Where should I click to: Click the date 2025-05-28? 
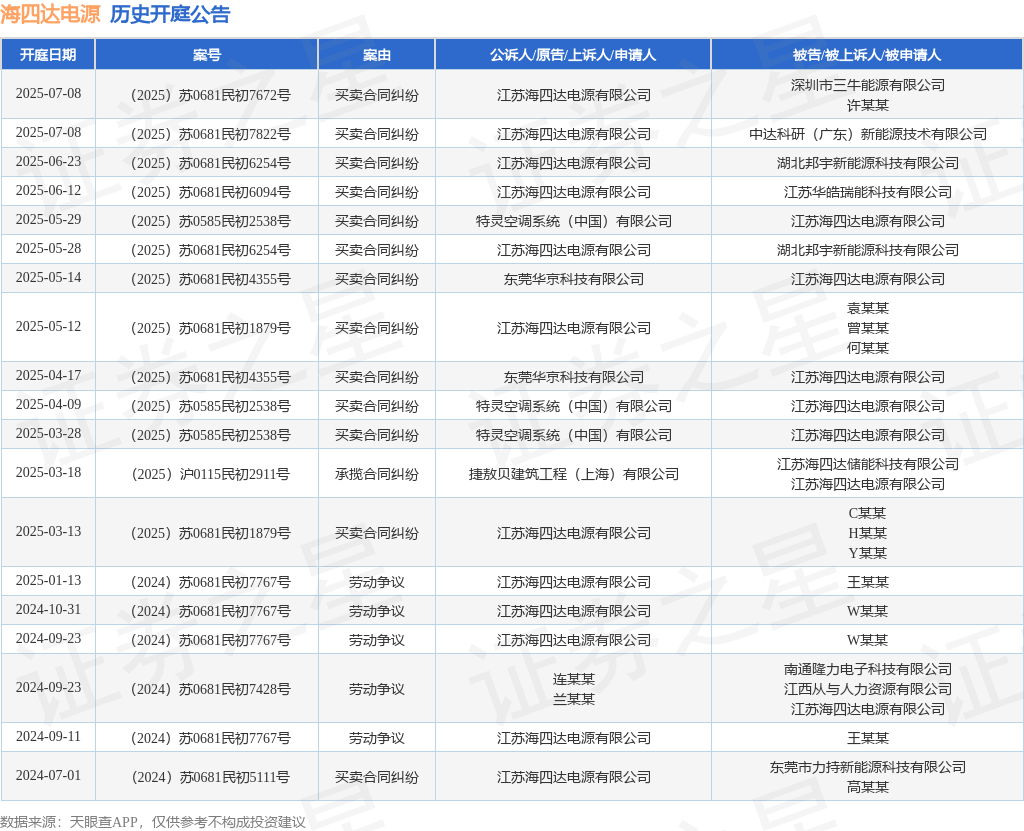click(x=48, y=249)
